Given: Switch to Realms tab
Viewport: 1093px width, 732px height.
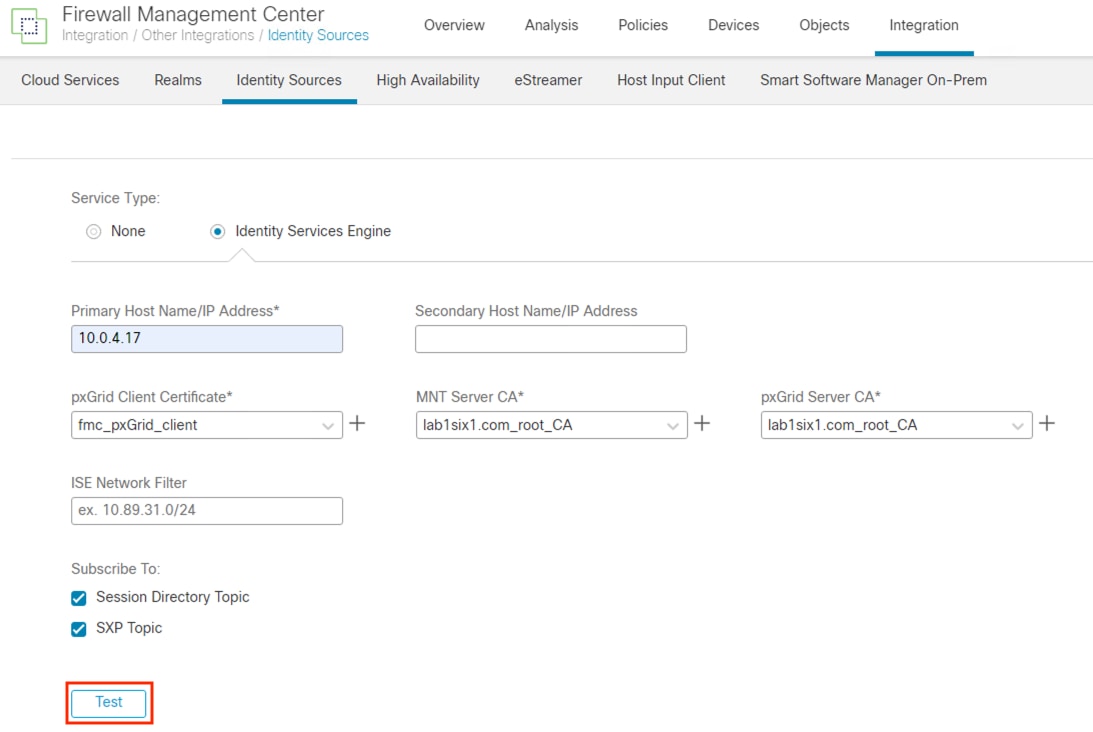Looking at the screenshot, I should (x=178, y=80).
